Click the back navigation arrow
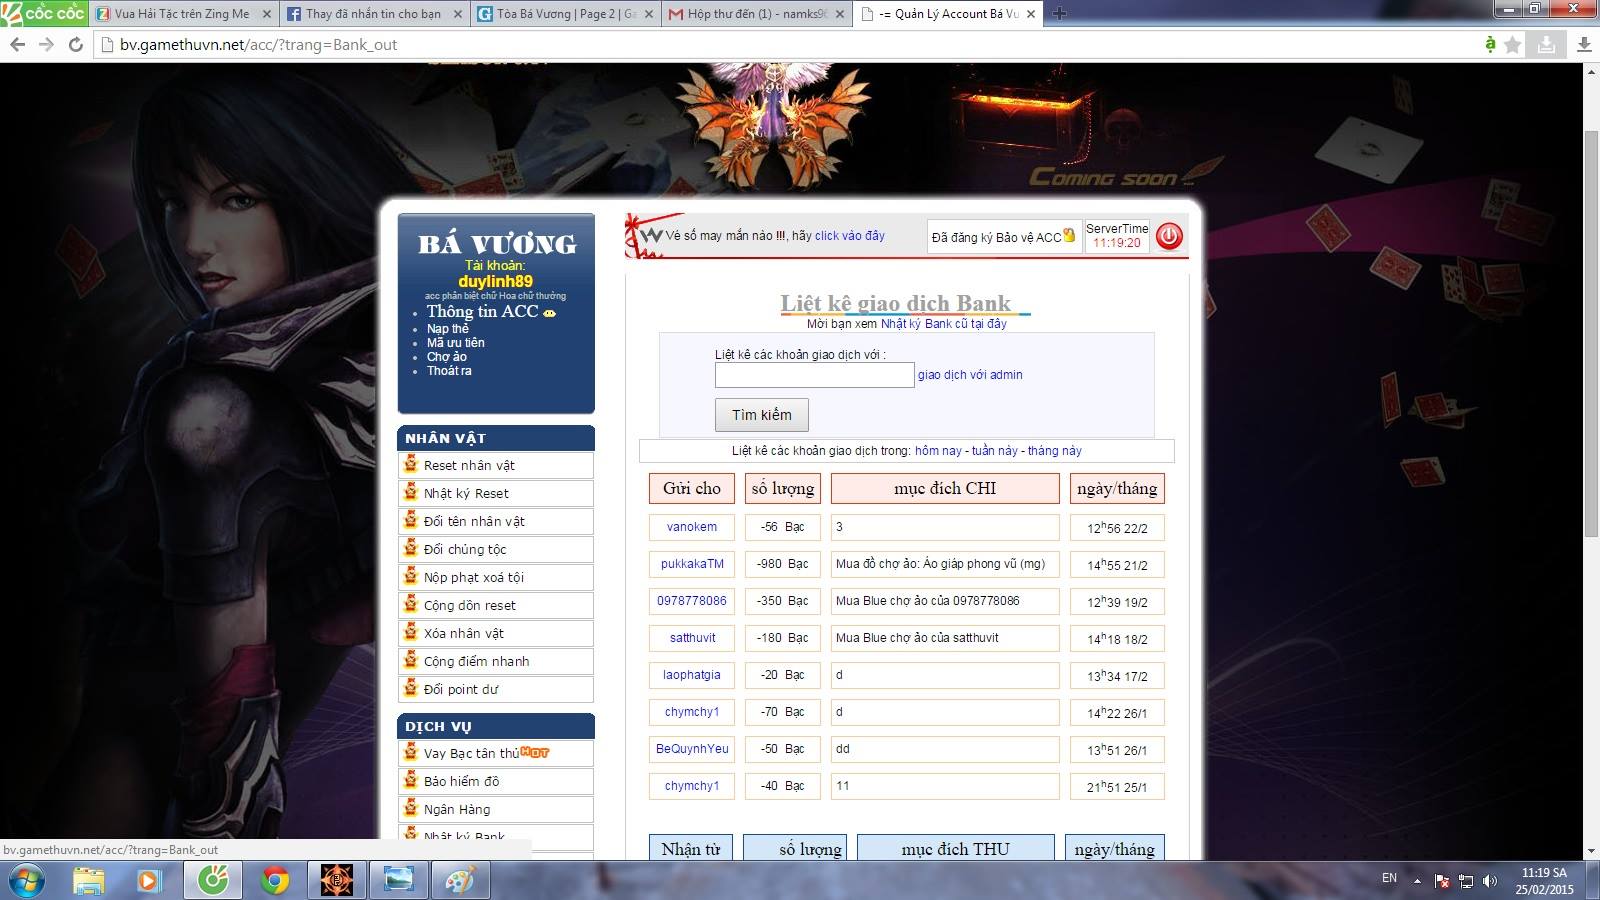 point(17,44)
